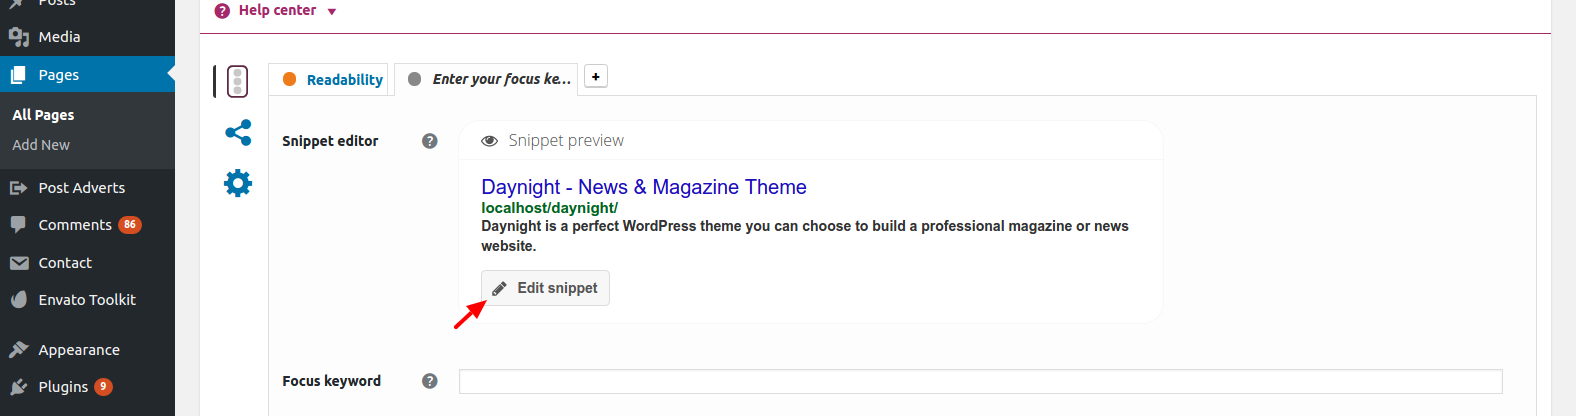Click into the Focus keyword field
The height and width of the screenshot is (416, 1576).
click(x=980, y=381)
